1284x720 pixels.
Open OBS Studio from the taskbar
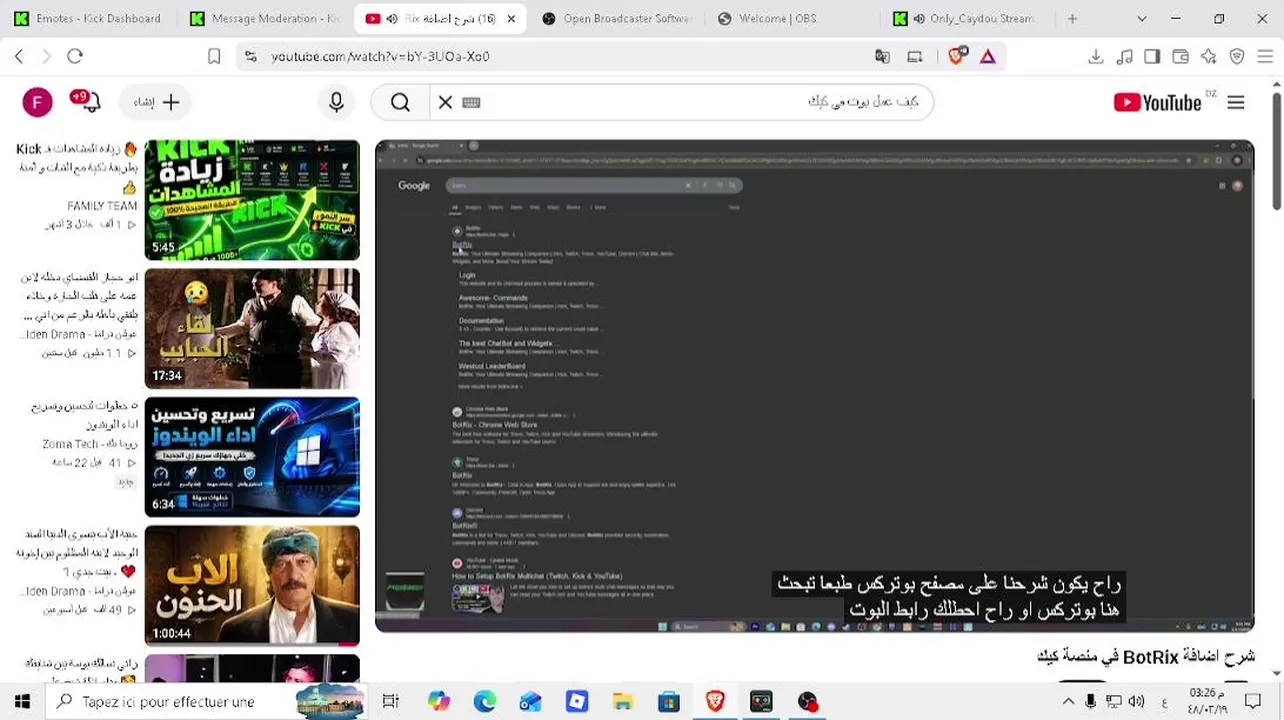tap(807, 702)
